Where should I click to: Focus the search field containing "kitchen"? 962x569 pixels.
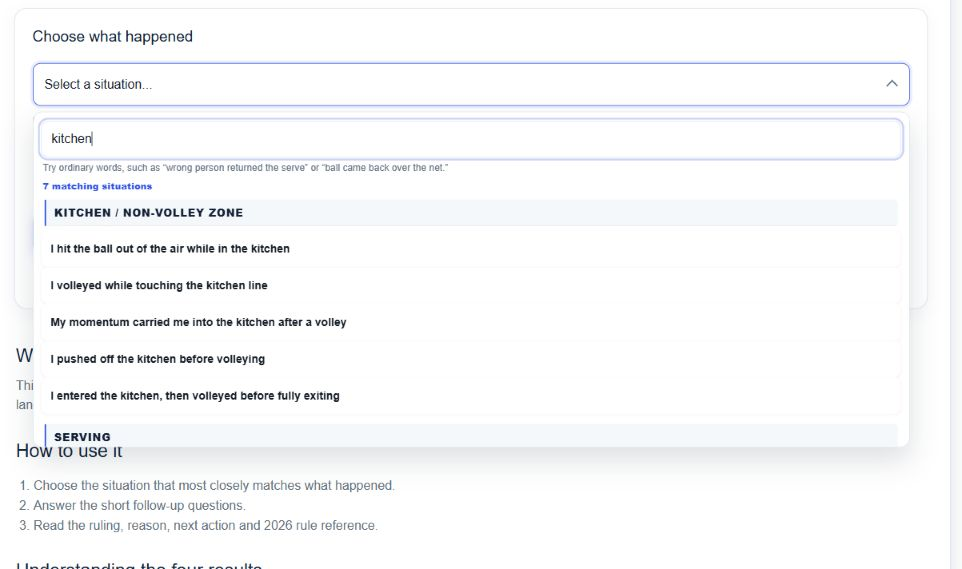pyautogui.click(x=471, y=139)
